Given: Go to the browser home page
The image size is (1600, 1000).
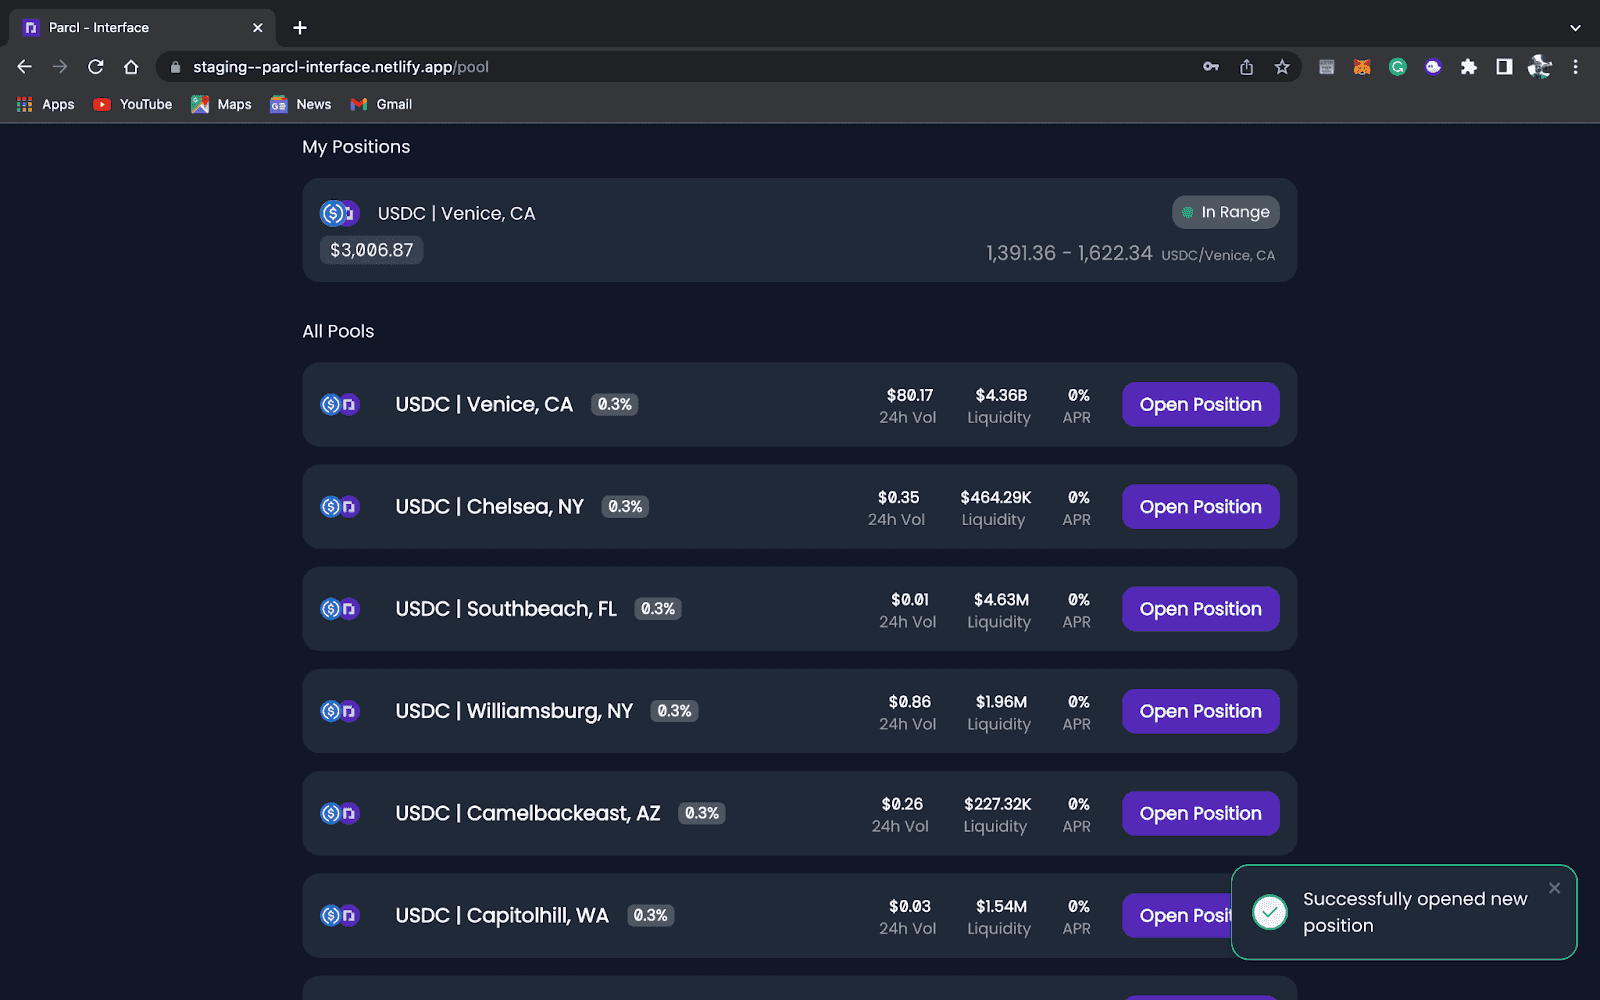Looking at the screenshot, I should click(131, 67).
